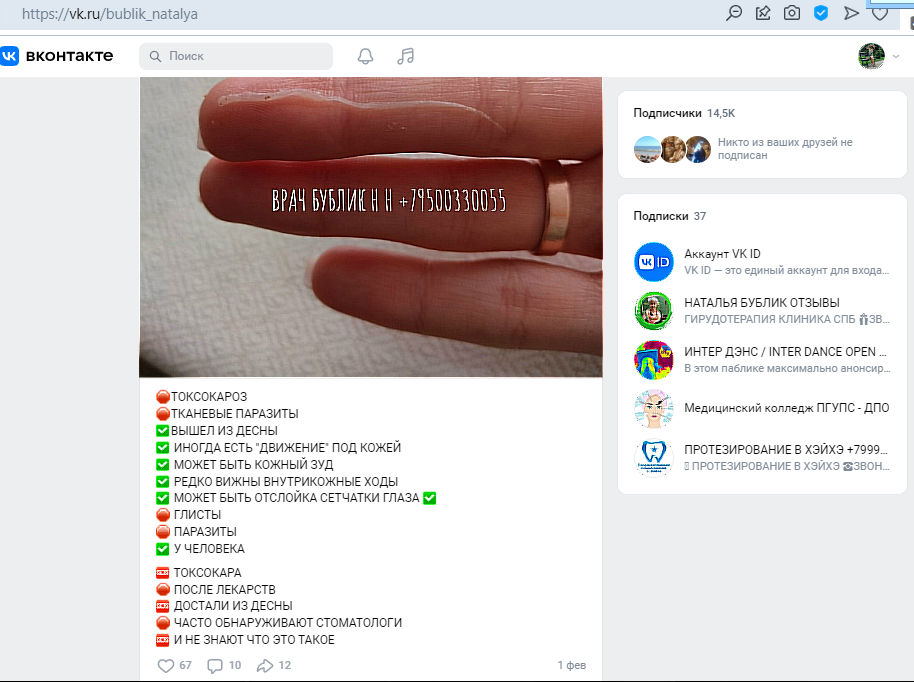Open the НАТАЛЬЯ БУБЛИК ОТЗЫВЫ community

762,303
